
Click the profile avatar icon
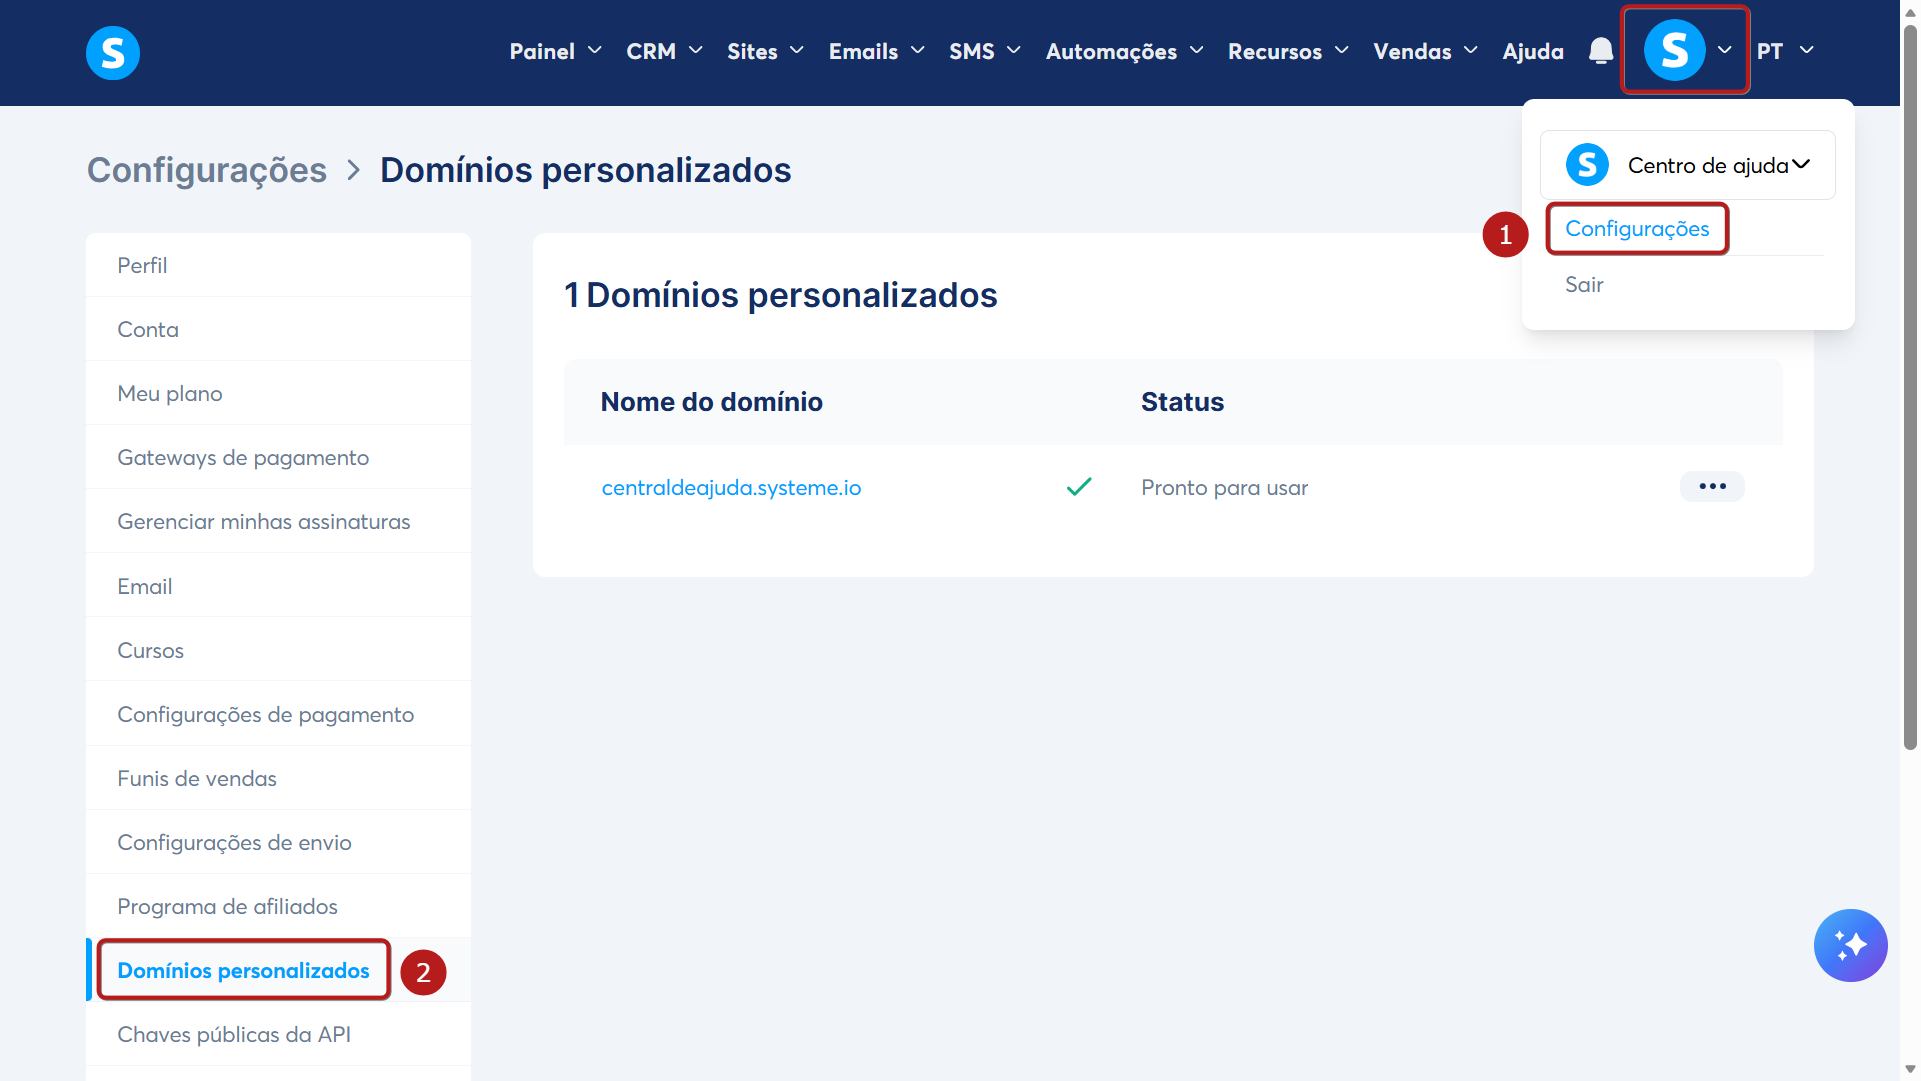tap(1674, 50)
